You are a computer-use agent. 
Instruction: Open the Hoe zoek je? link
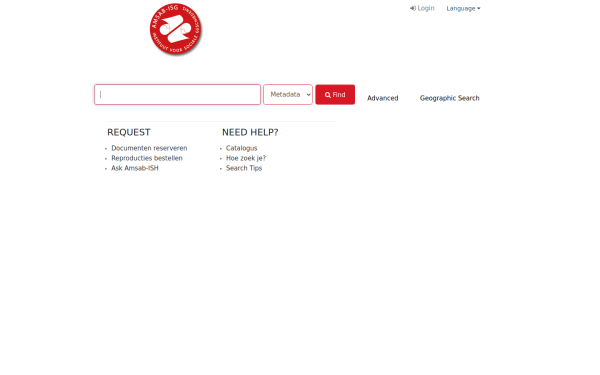246,158
